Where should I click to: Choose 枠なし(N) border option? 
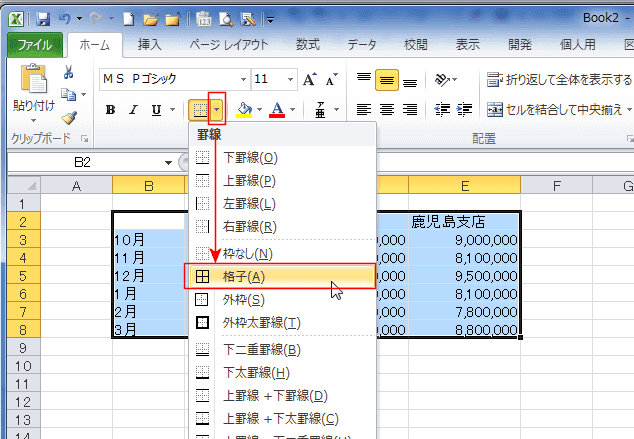pos(283,254)
